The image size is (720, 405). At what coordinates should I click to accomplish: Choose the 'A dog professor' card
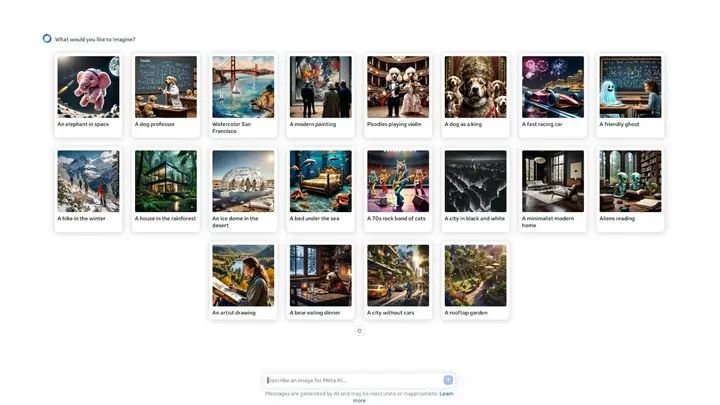pos(166,93)
